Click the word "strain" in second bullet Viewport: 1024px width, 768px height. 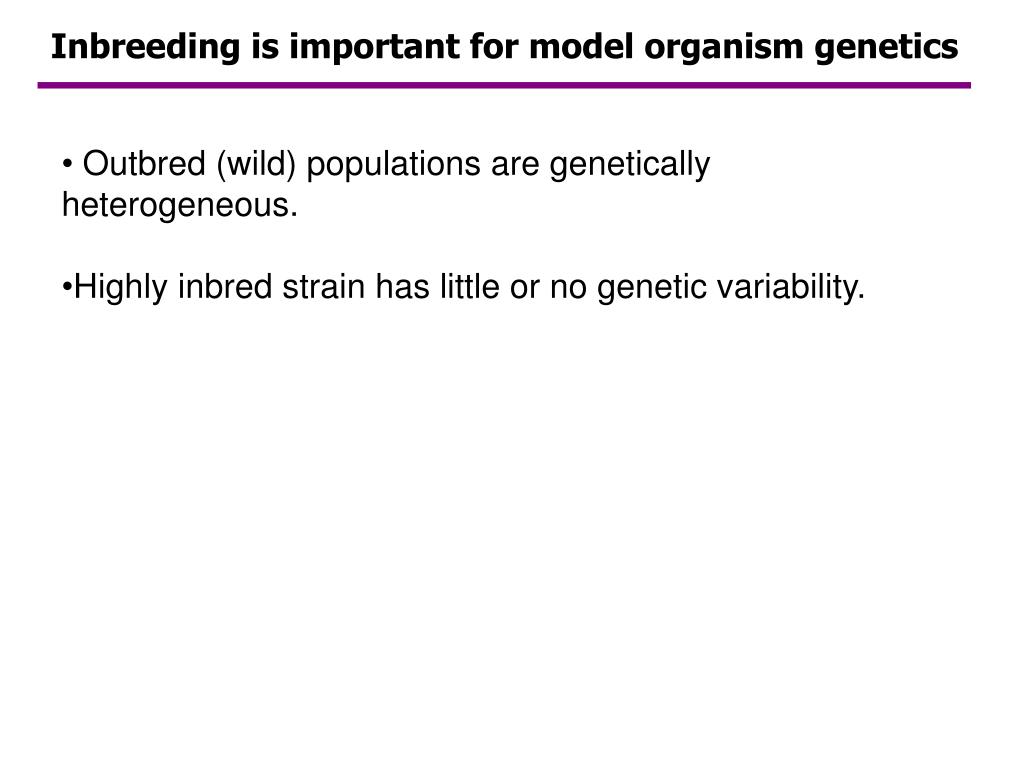[323, 287]
